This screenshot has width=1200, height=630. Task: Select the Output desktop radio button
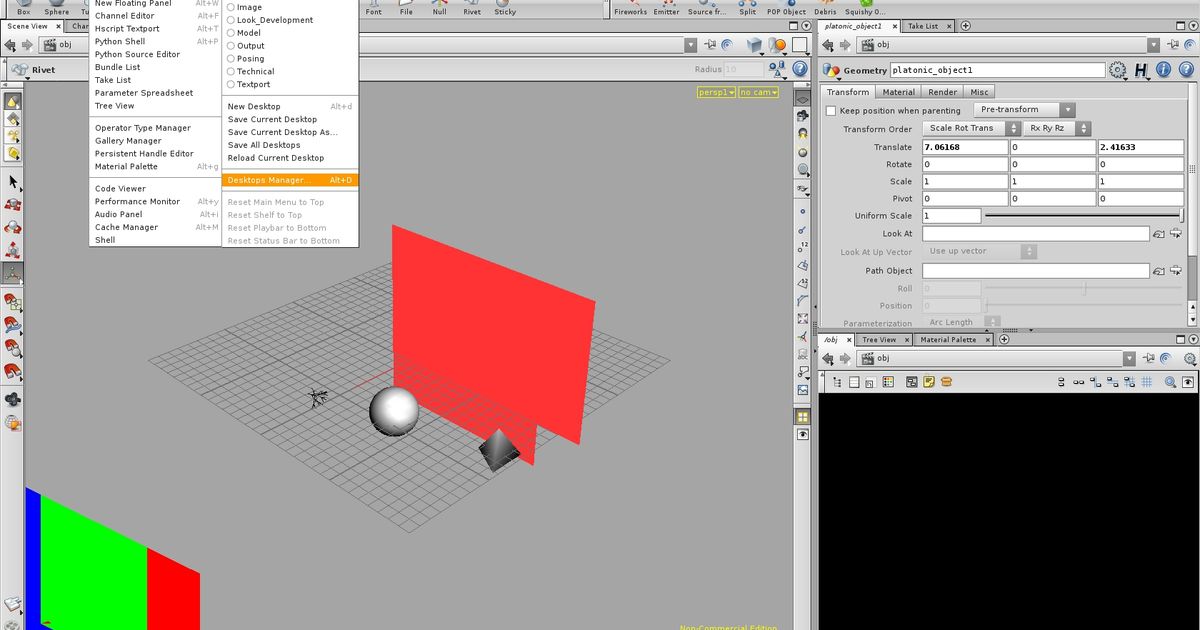tap(231, 46)
